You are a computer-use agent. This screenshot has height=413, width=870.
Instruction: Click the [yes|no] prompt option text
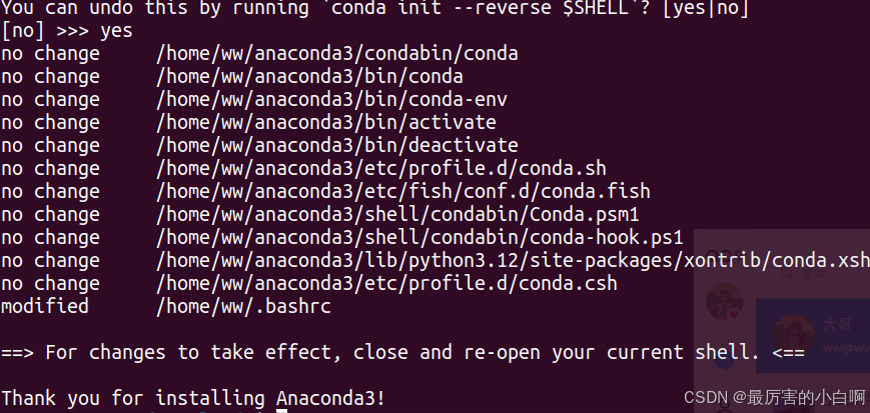[x=706, y=8]
